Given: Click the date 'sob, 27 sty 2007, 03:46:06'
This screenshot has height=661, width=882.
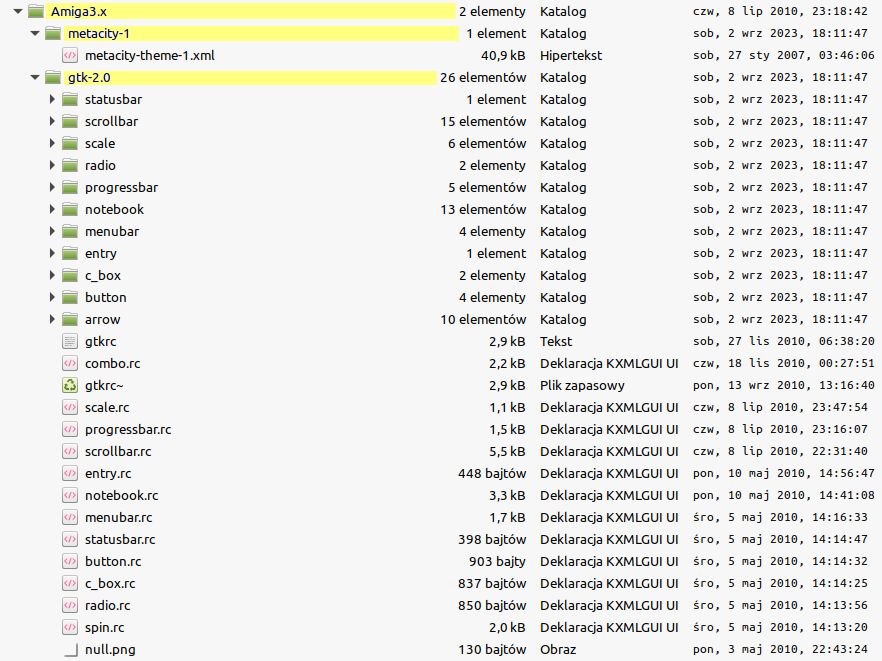Looking at the screenshot, I should 784,55.
